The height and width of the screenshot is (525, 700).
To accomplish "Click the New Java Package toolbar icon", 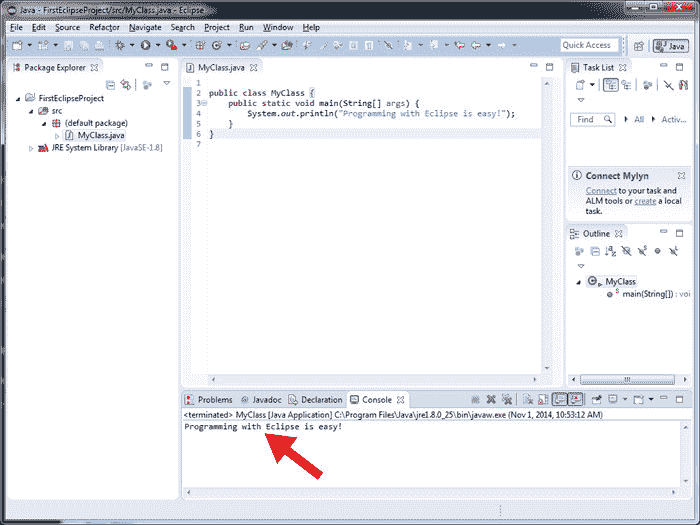I will [200, 45].
